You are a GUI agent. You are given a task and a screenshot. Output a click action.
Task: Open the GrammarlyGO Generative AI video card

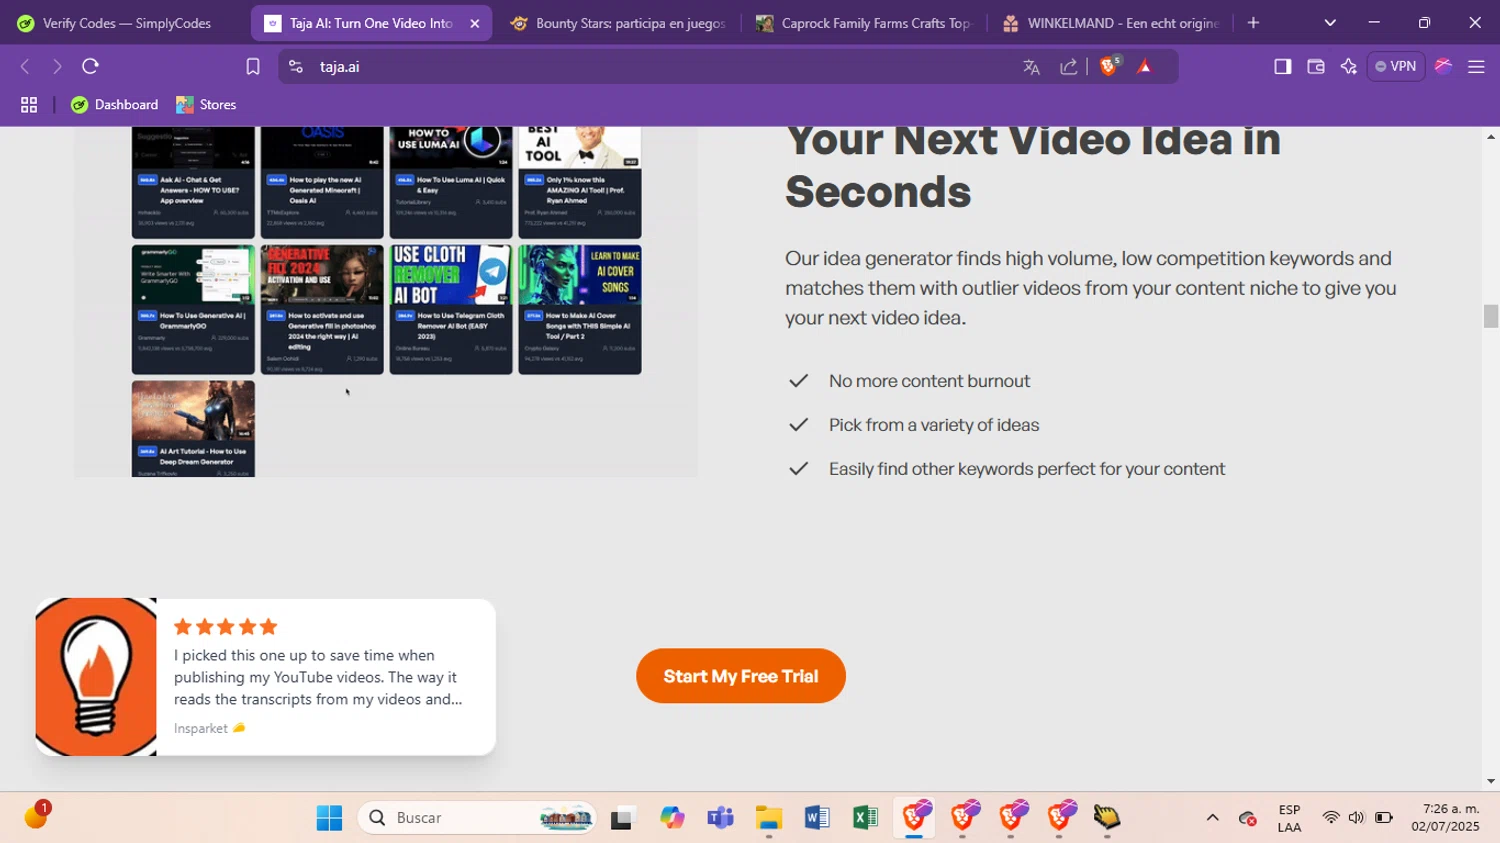coord(193,310)
